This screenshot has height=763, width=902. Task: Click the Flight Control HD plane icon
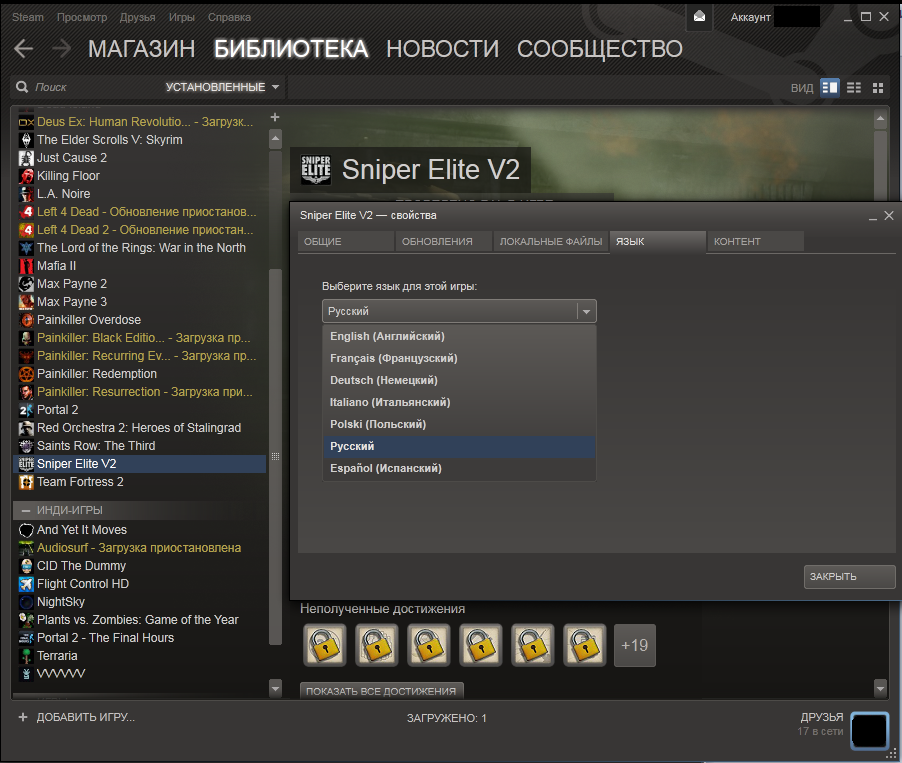pyautogui.click(x=26, y=584)
